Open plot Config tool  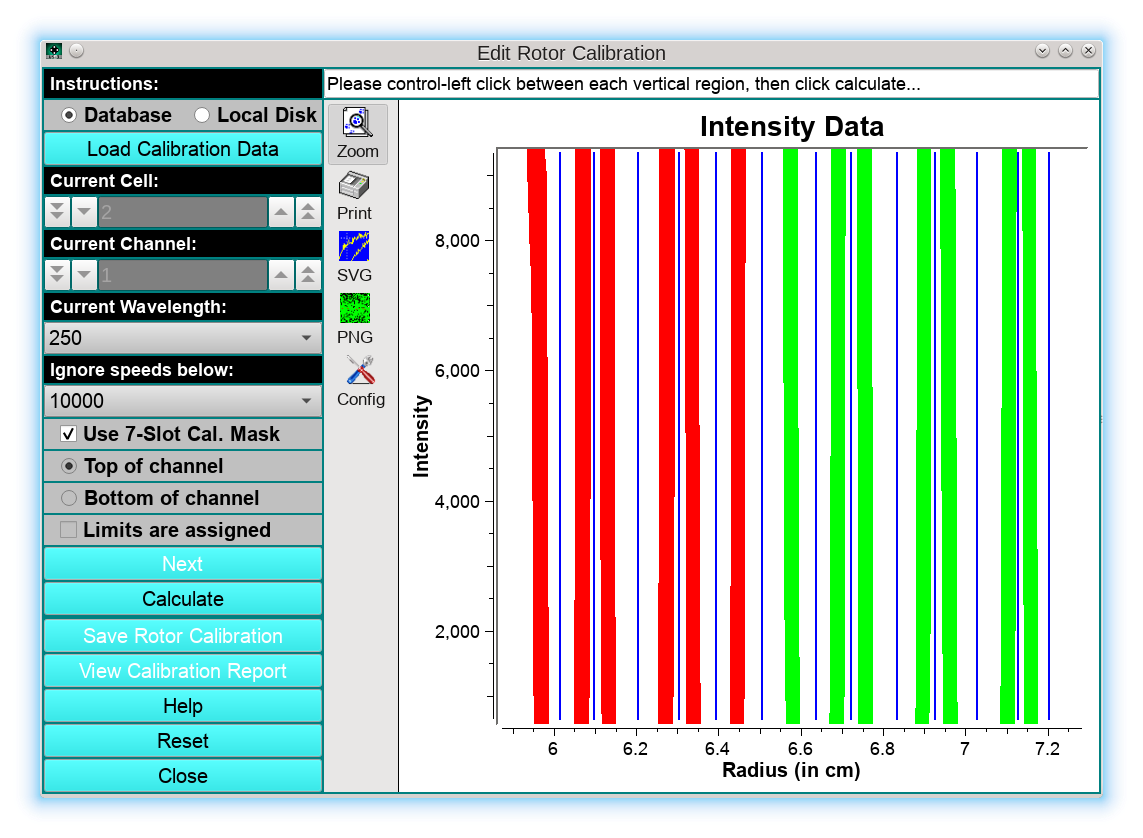(360, 381)
